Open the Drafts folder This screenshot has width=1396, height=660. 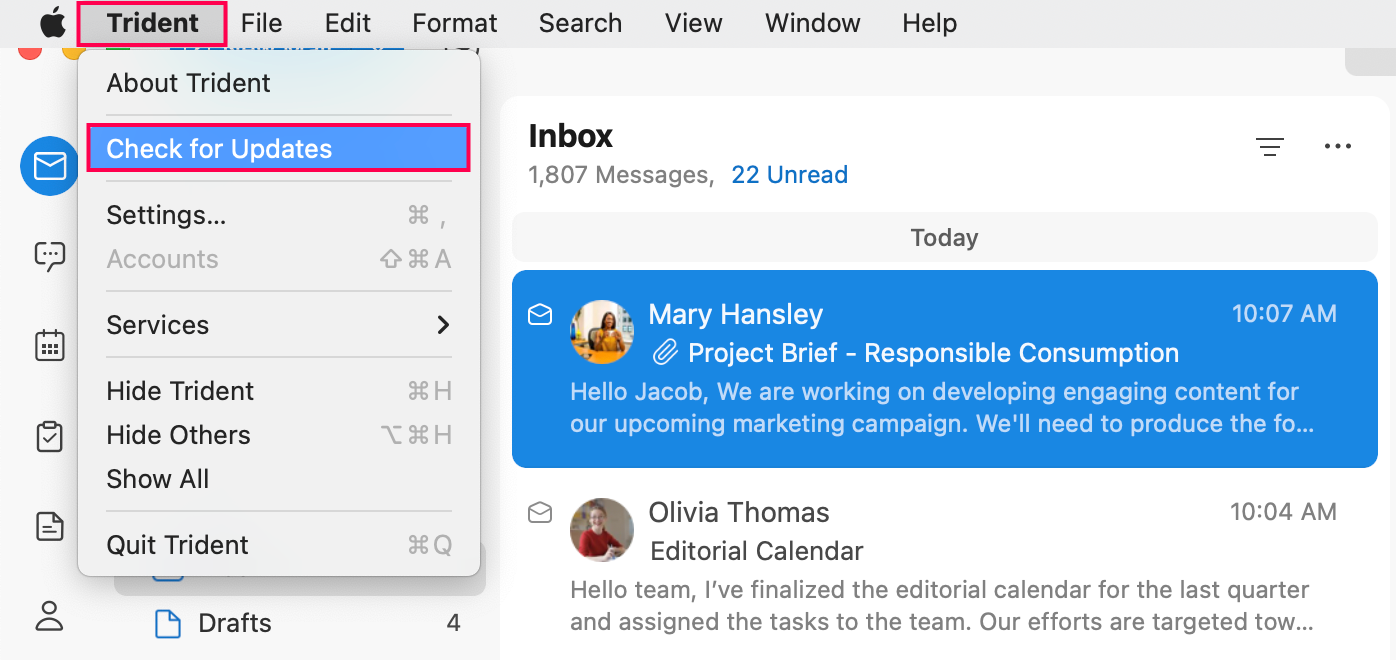tap(300, 623)
